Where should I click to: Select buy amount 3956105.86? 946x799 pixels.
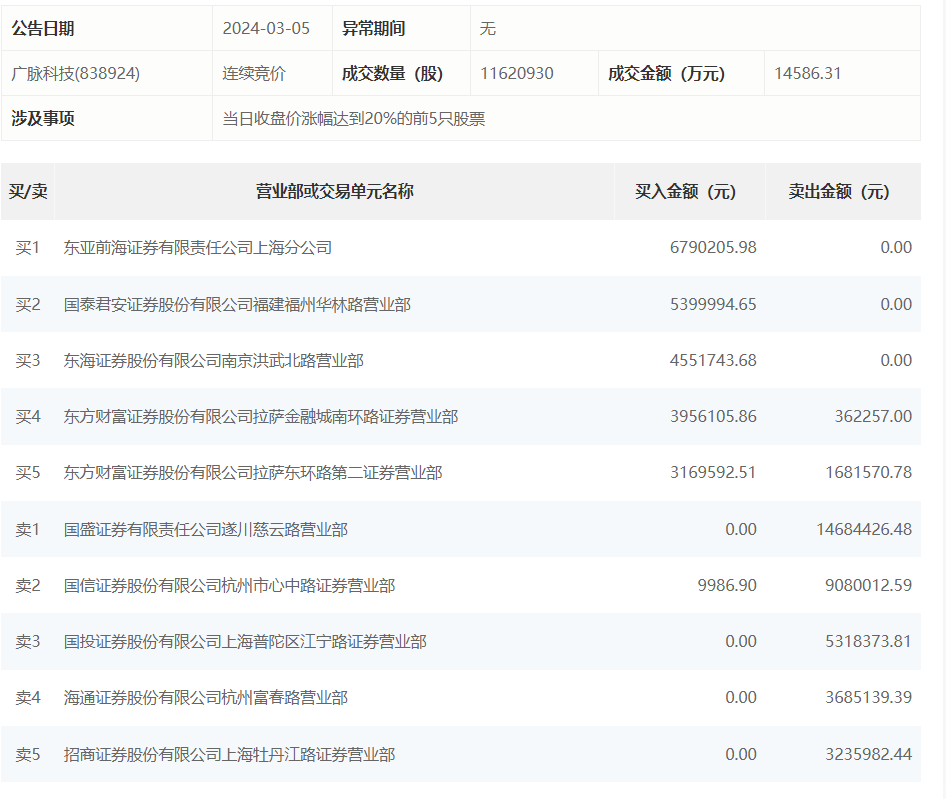[x=713, y=416]
